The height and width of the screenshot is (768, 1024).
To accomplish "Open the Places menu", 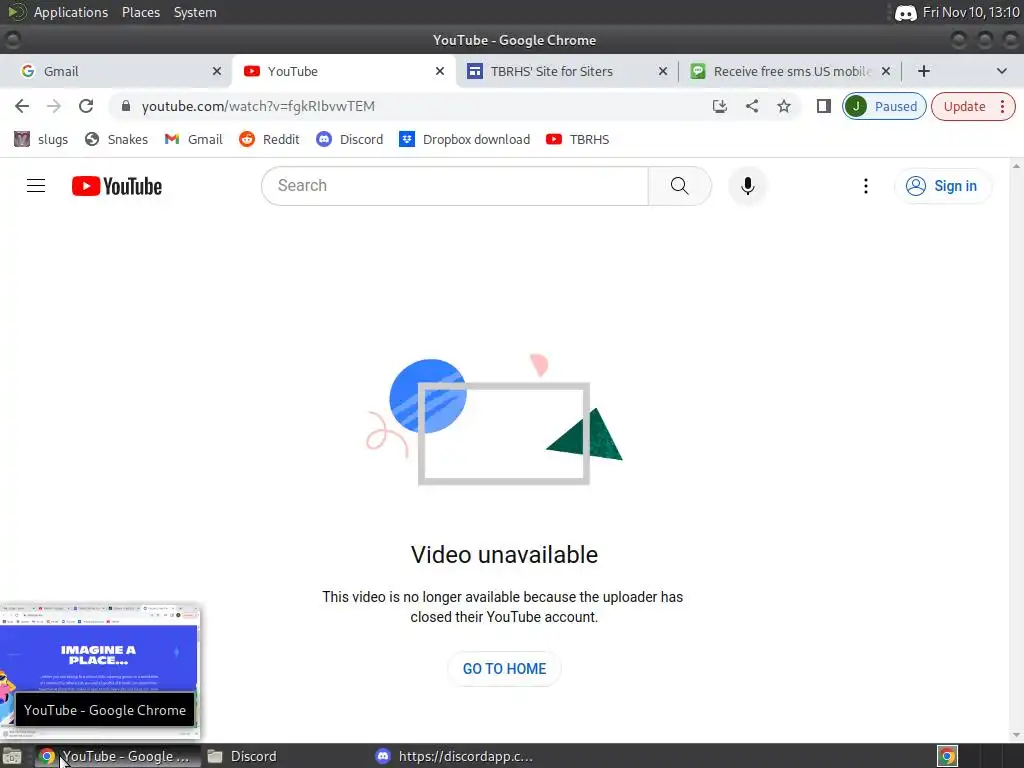I will coord(140,12).
